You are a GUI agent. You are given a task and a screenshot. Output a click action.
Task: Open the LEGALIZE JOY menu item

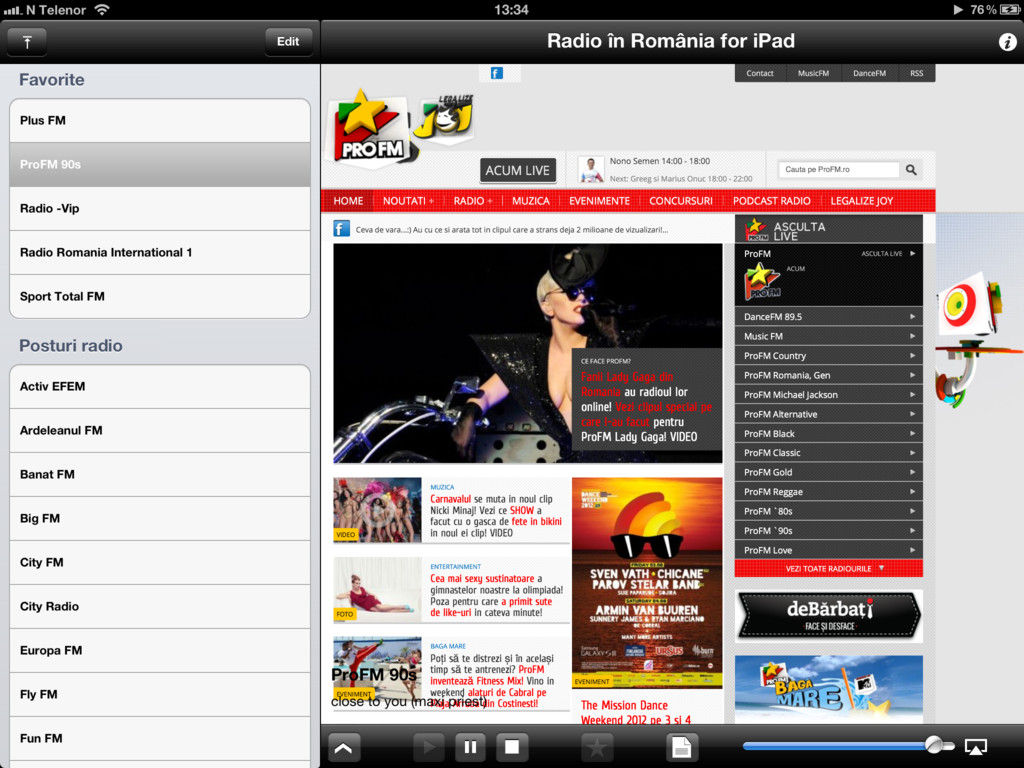[862, 201]
